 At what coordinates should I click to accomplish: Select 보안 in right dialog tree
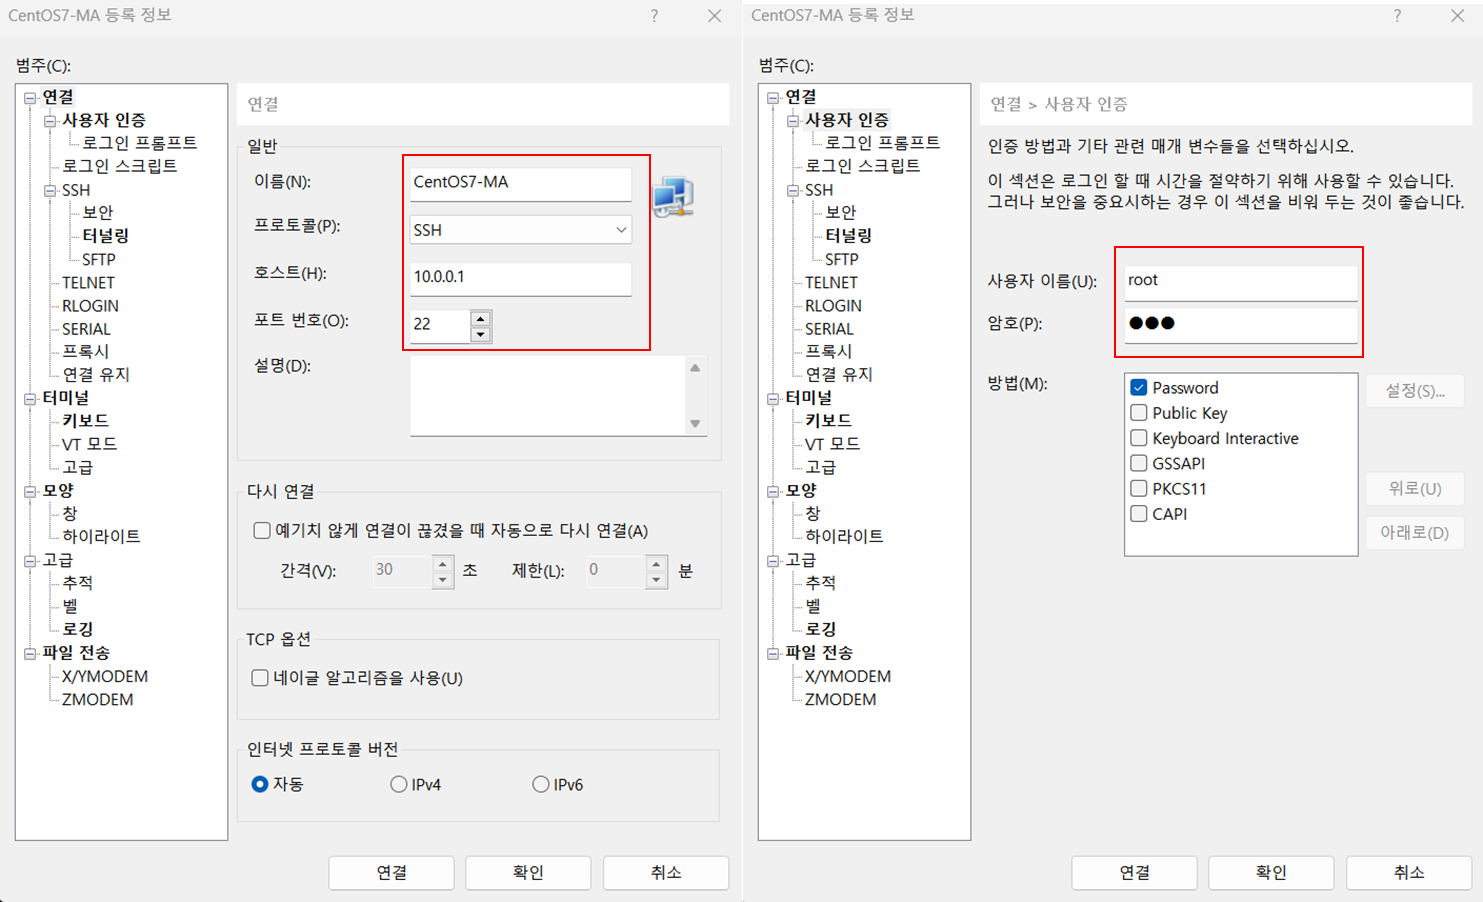[x=841, y=213]
